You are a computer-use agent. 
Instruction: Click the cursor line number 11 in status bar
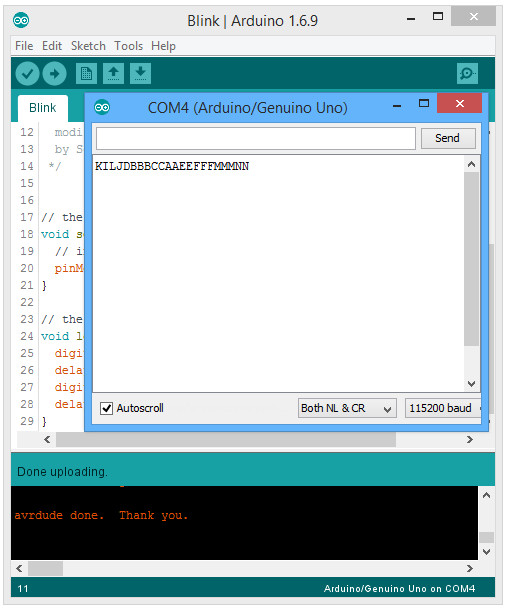point(23,589)
